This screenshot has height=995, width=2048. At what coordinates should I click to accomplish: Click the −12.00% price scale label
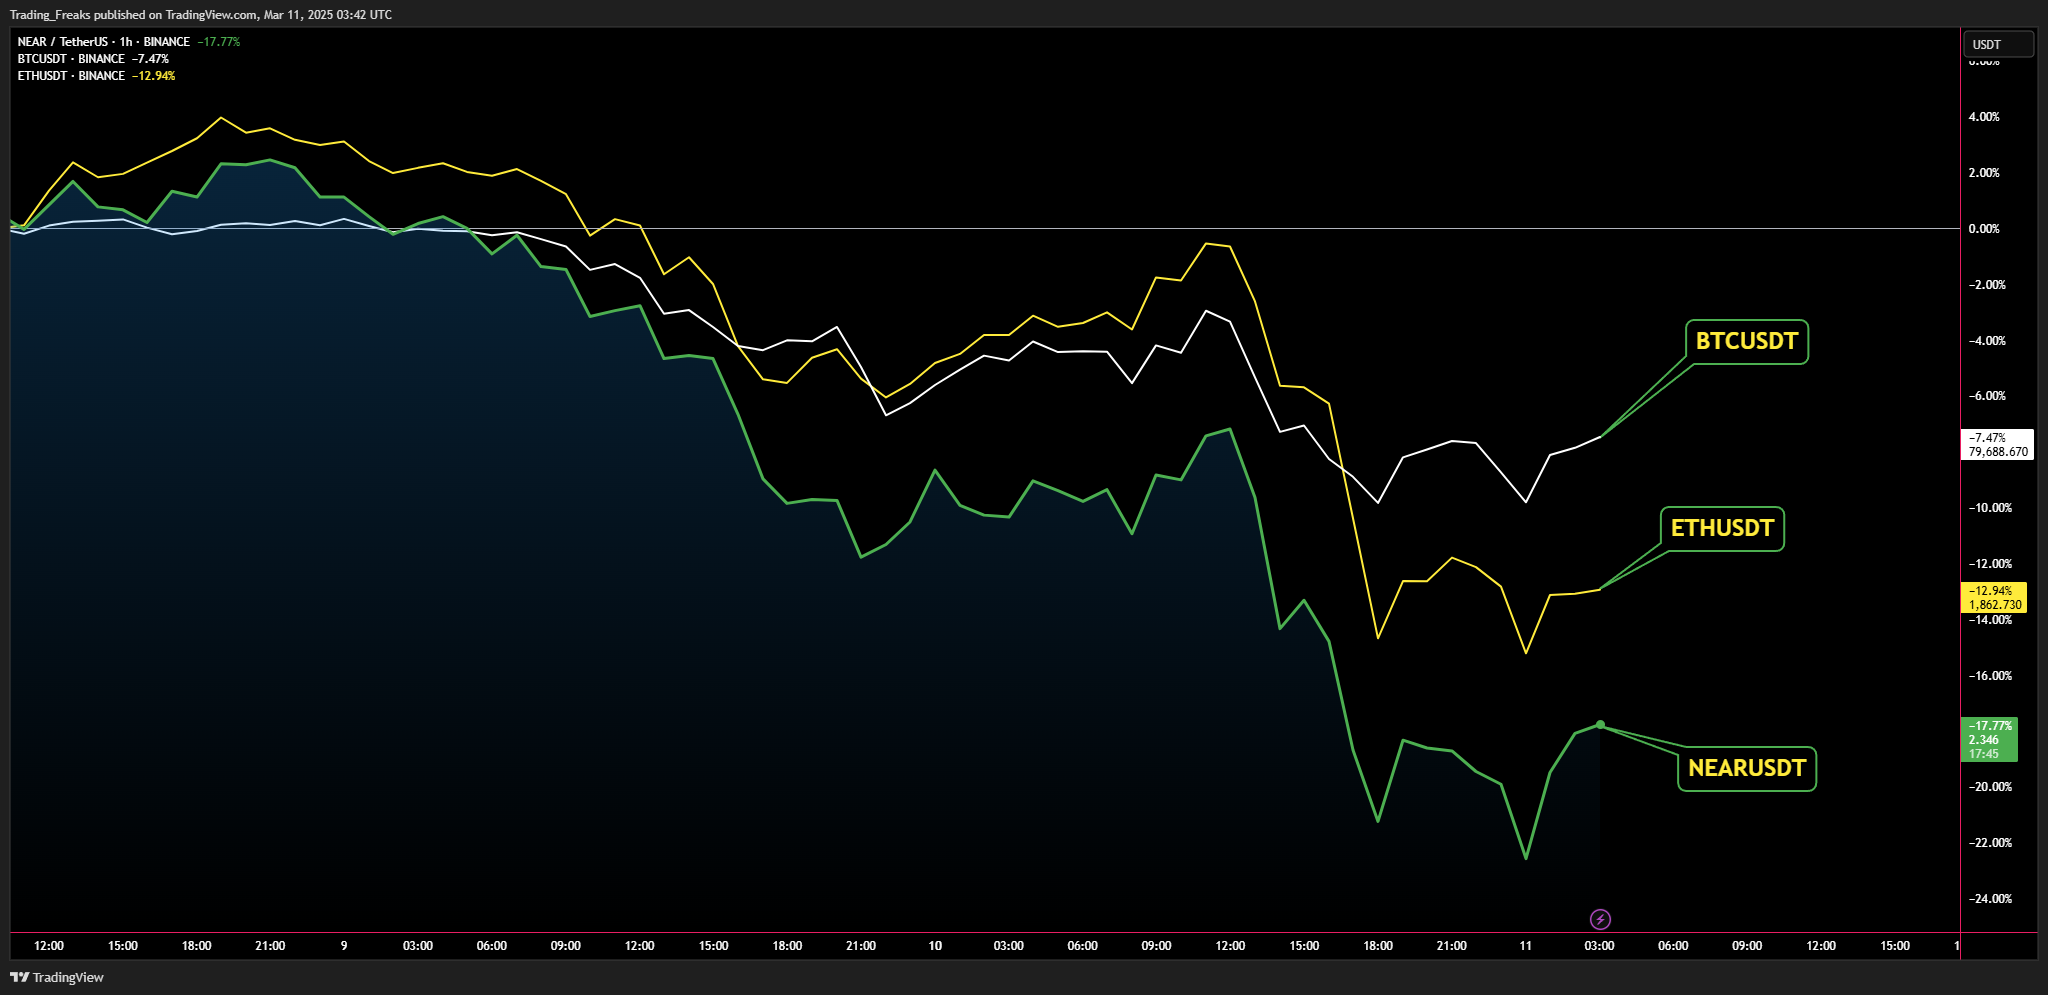click(1990, 564)
